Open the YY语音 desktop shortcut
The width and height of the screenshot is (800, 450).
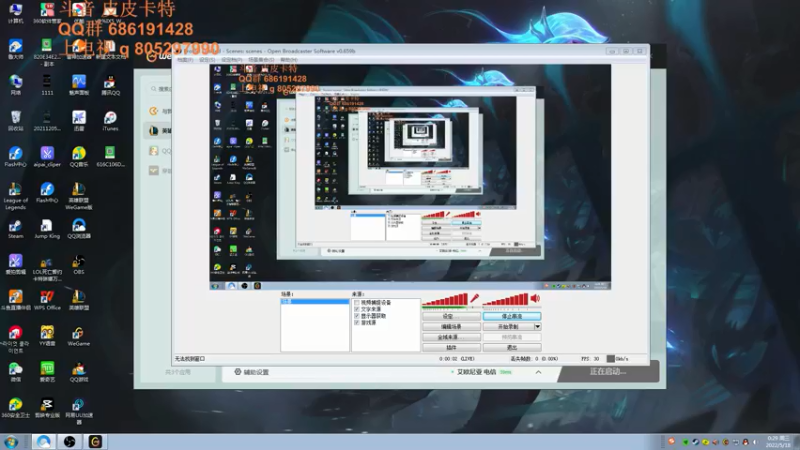47,337
